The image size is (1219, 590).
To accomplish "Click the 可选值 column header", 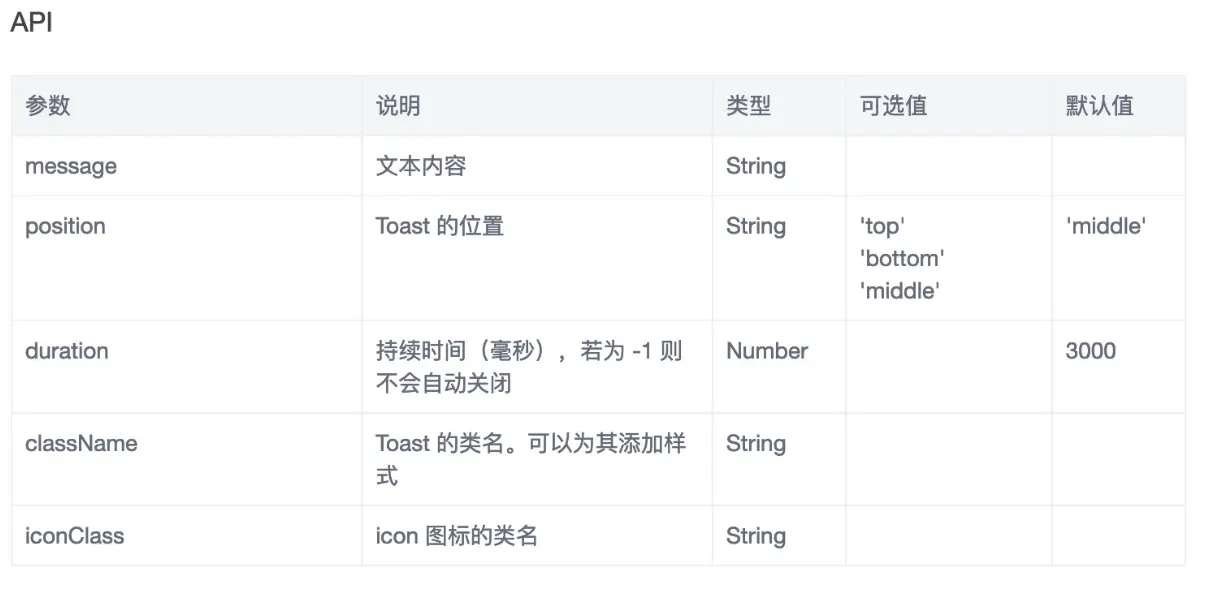I will pyautogui.click(x=893, y=106).
